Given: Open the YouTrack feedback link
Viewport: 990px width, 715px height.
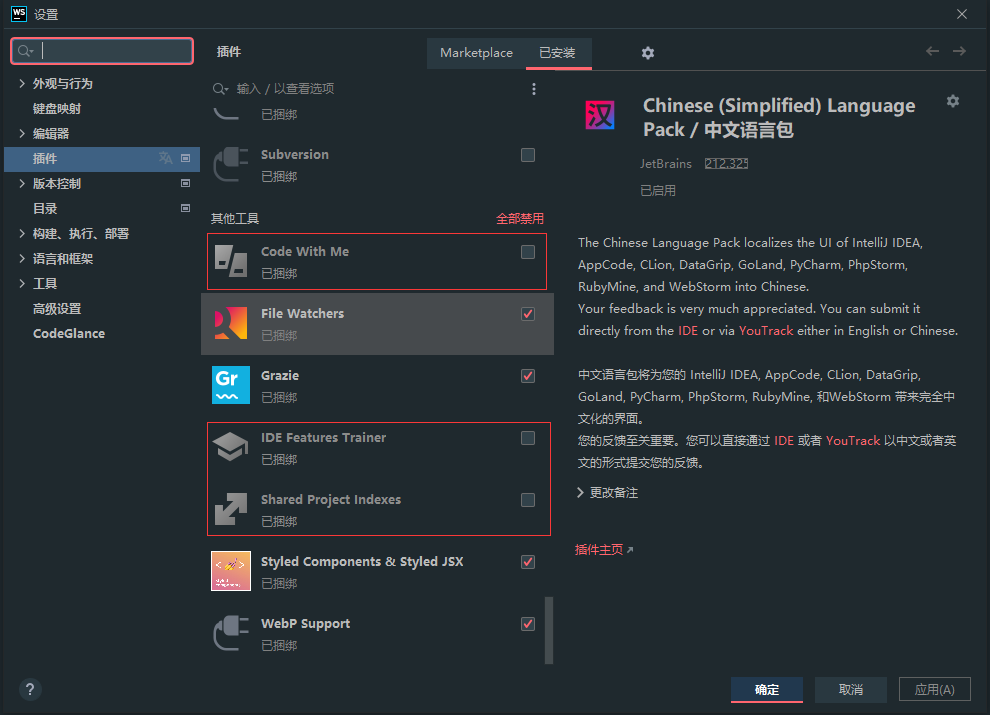Looking at the screenshot, I should [x=766, y=331].
